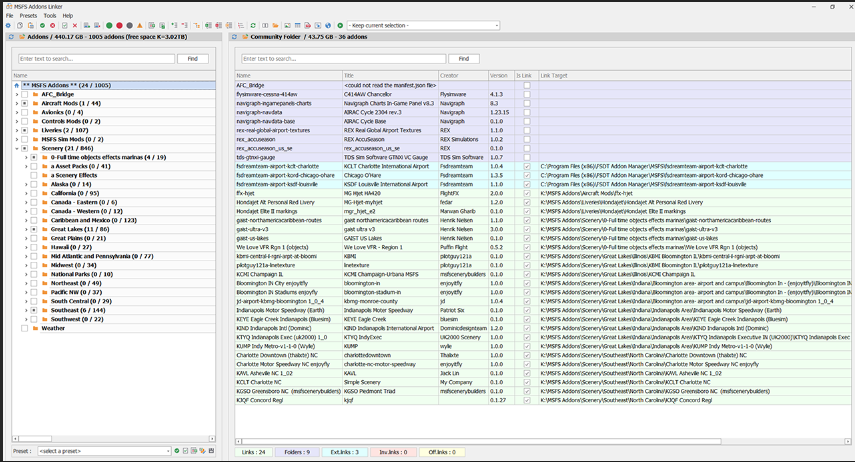Screen dimensions: 855x462
Task: Click the picture image toolbar icon
Action: point(287,26)
